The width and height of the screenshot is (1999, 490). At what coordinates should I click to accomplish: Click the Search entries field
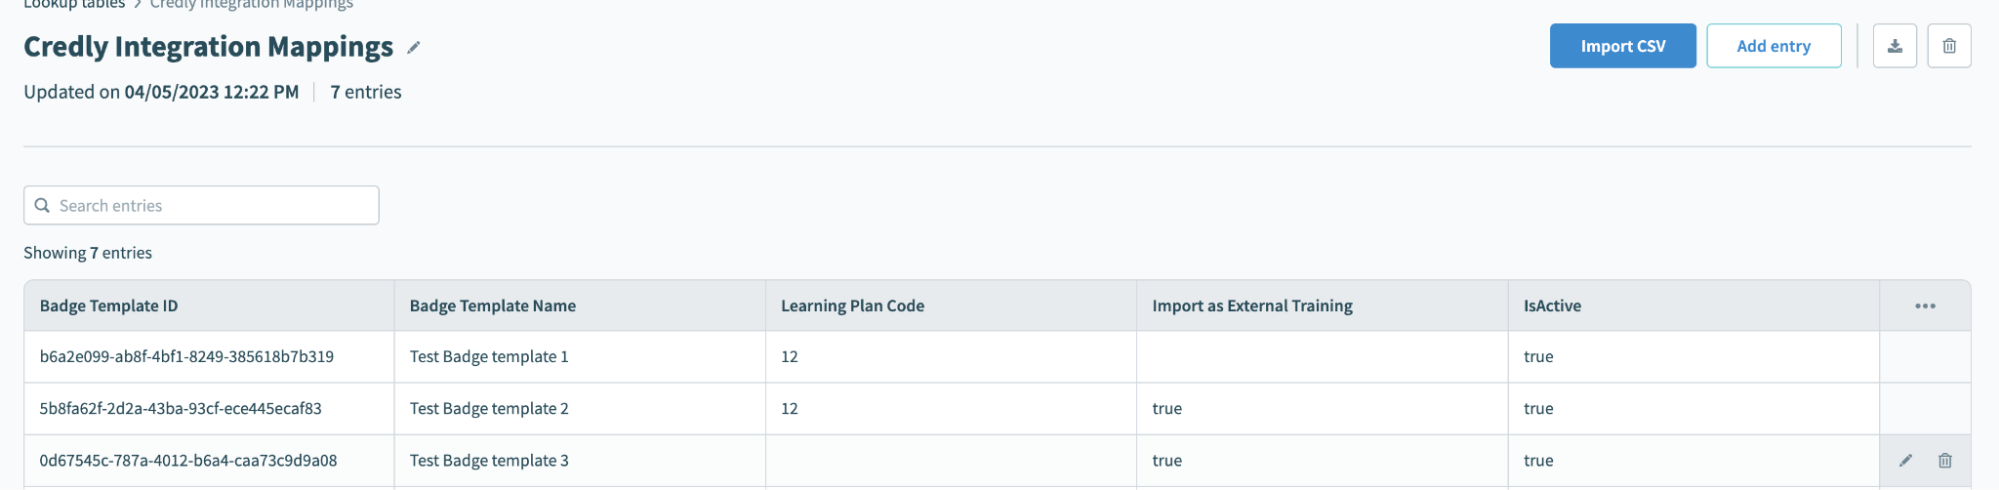[x=210, y=205]
